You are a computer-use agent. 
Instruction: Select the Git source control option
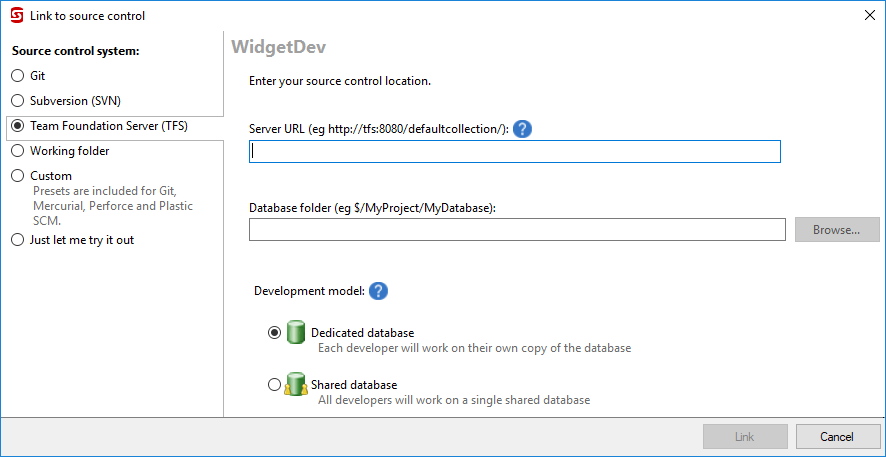[x=17, y=76]
